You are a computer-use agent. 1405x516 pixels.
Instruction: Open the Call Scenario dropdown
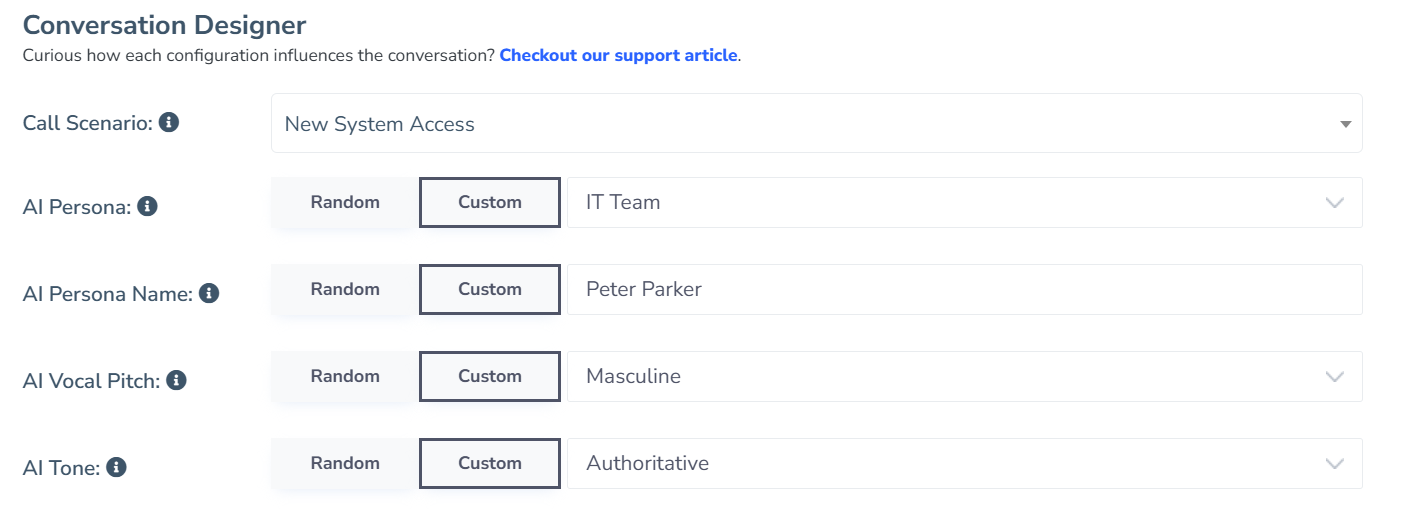[816, 124]
